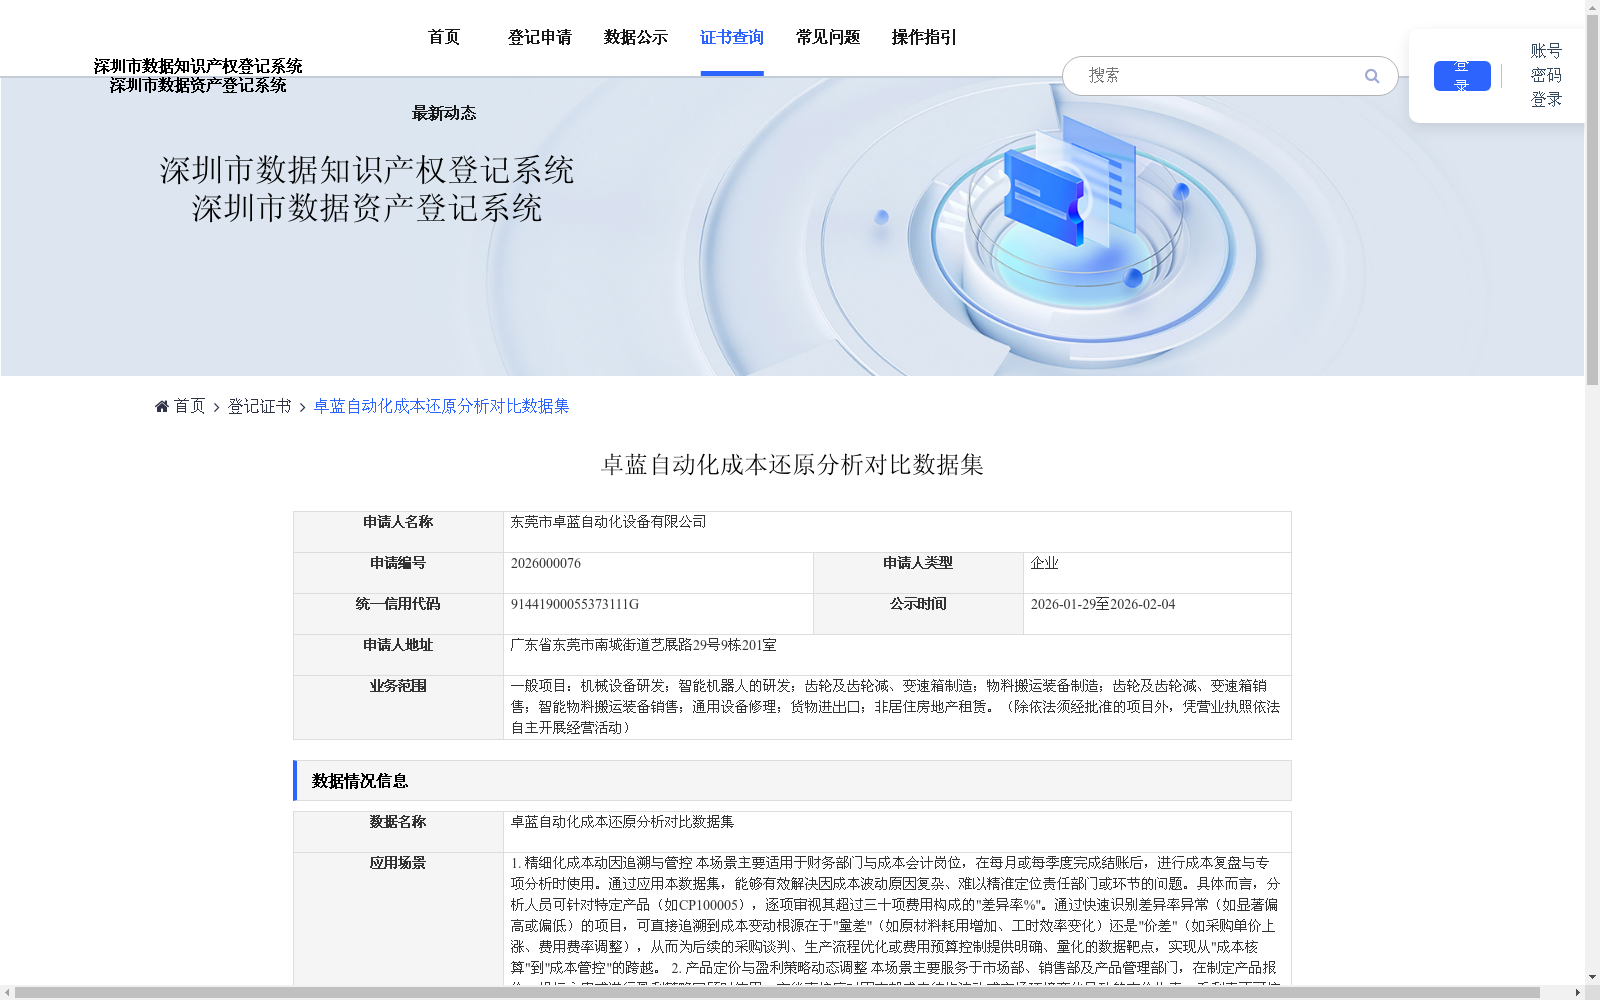Select the 证书查询 tab
The image size is (1600, 1000).
[x=732, y=37]
